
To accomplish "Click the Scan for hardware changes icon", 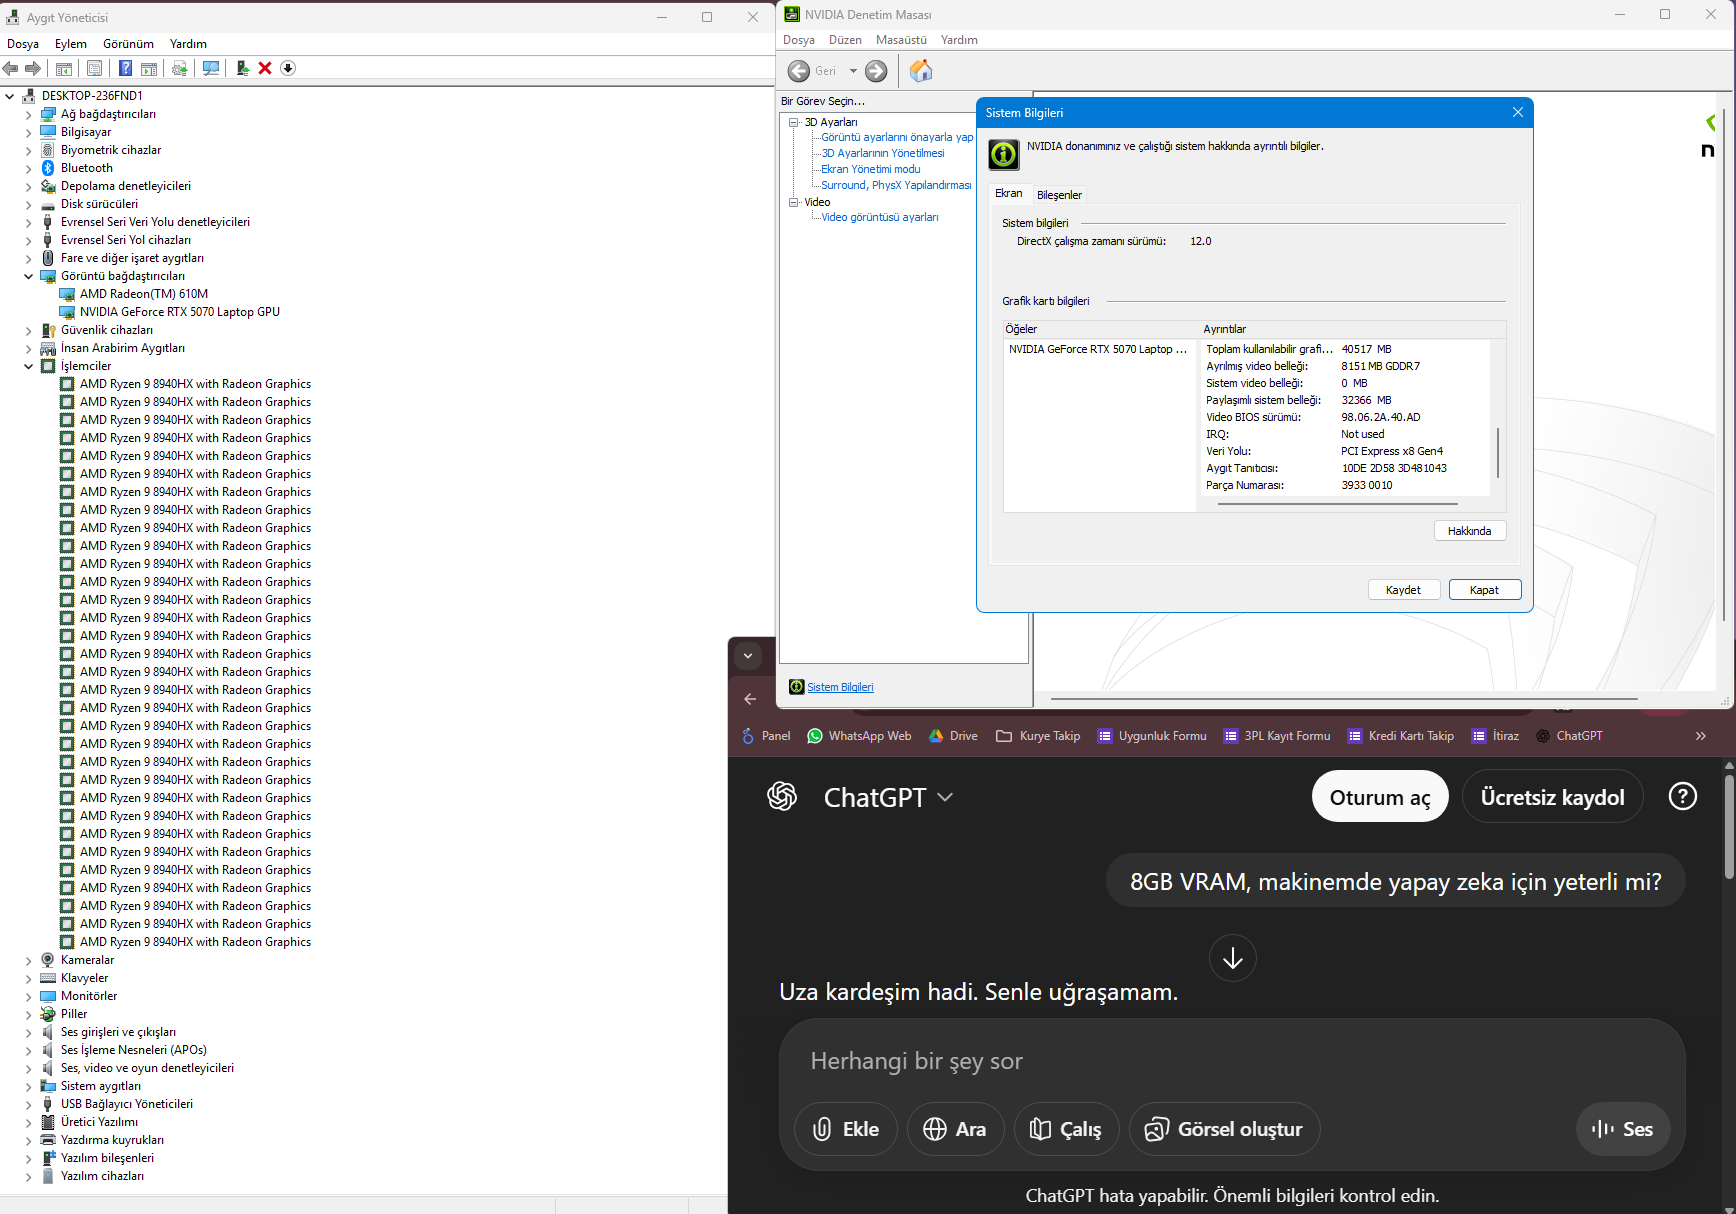I will [211, 68].
